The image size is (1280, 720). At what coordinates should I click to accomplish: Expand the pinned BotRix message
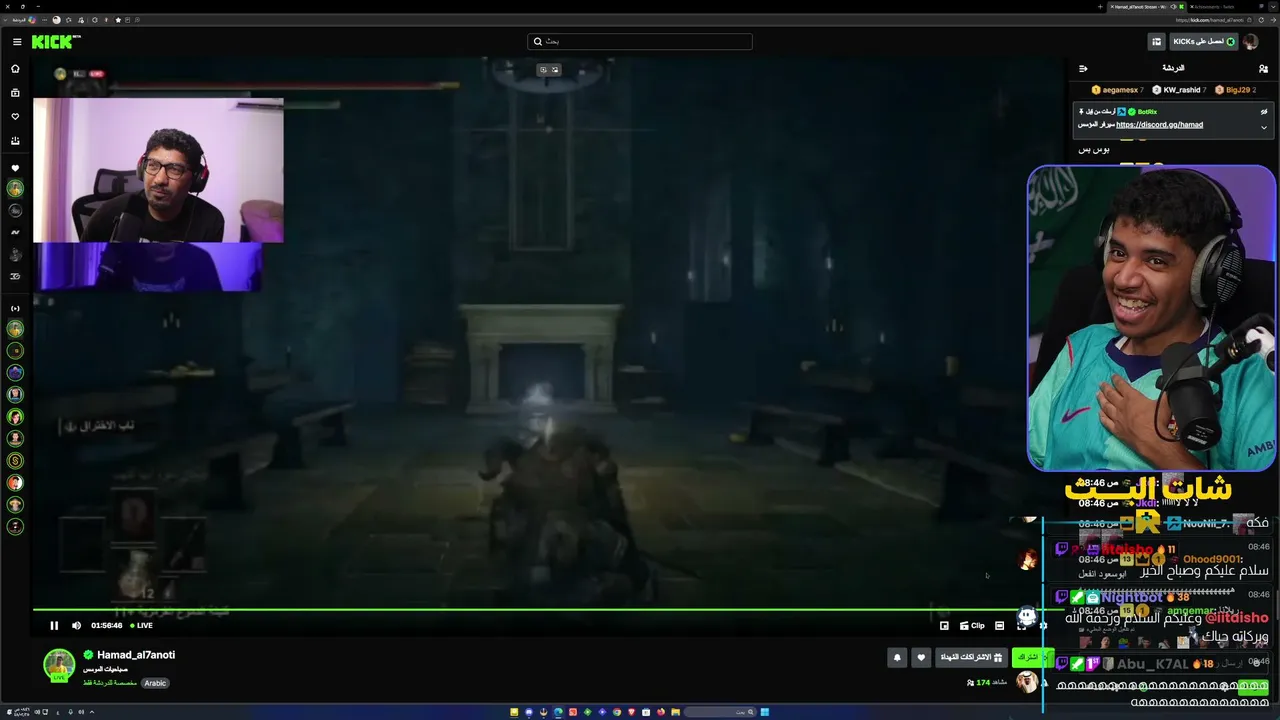coord(1264,127)
